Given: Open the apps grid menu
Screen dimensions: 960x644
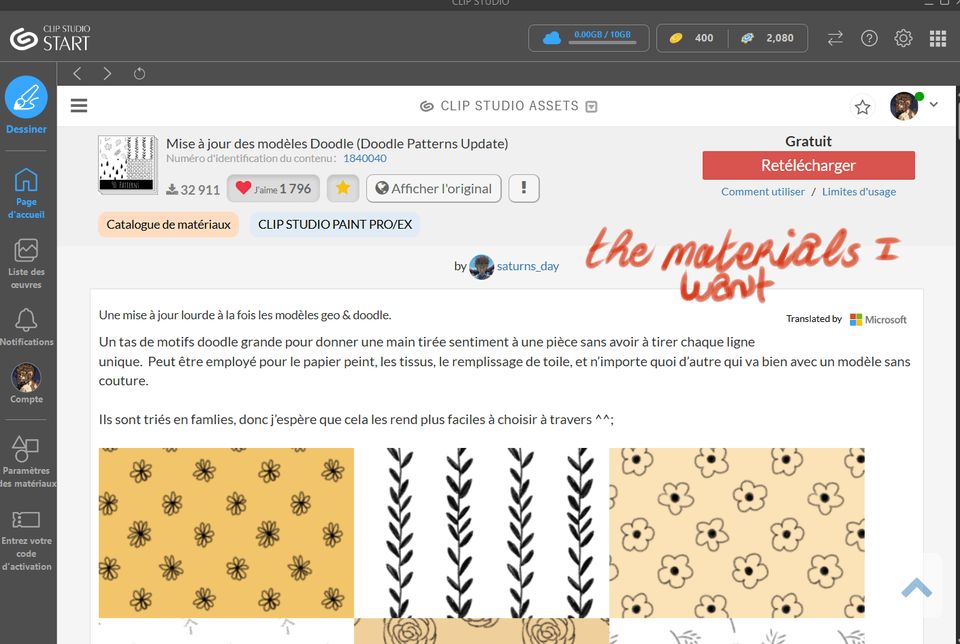Looking at the screenshot, I should (x=938, y=38).
